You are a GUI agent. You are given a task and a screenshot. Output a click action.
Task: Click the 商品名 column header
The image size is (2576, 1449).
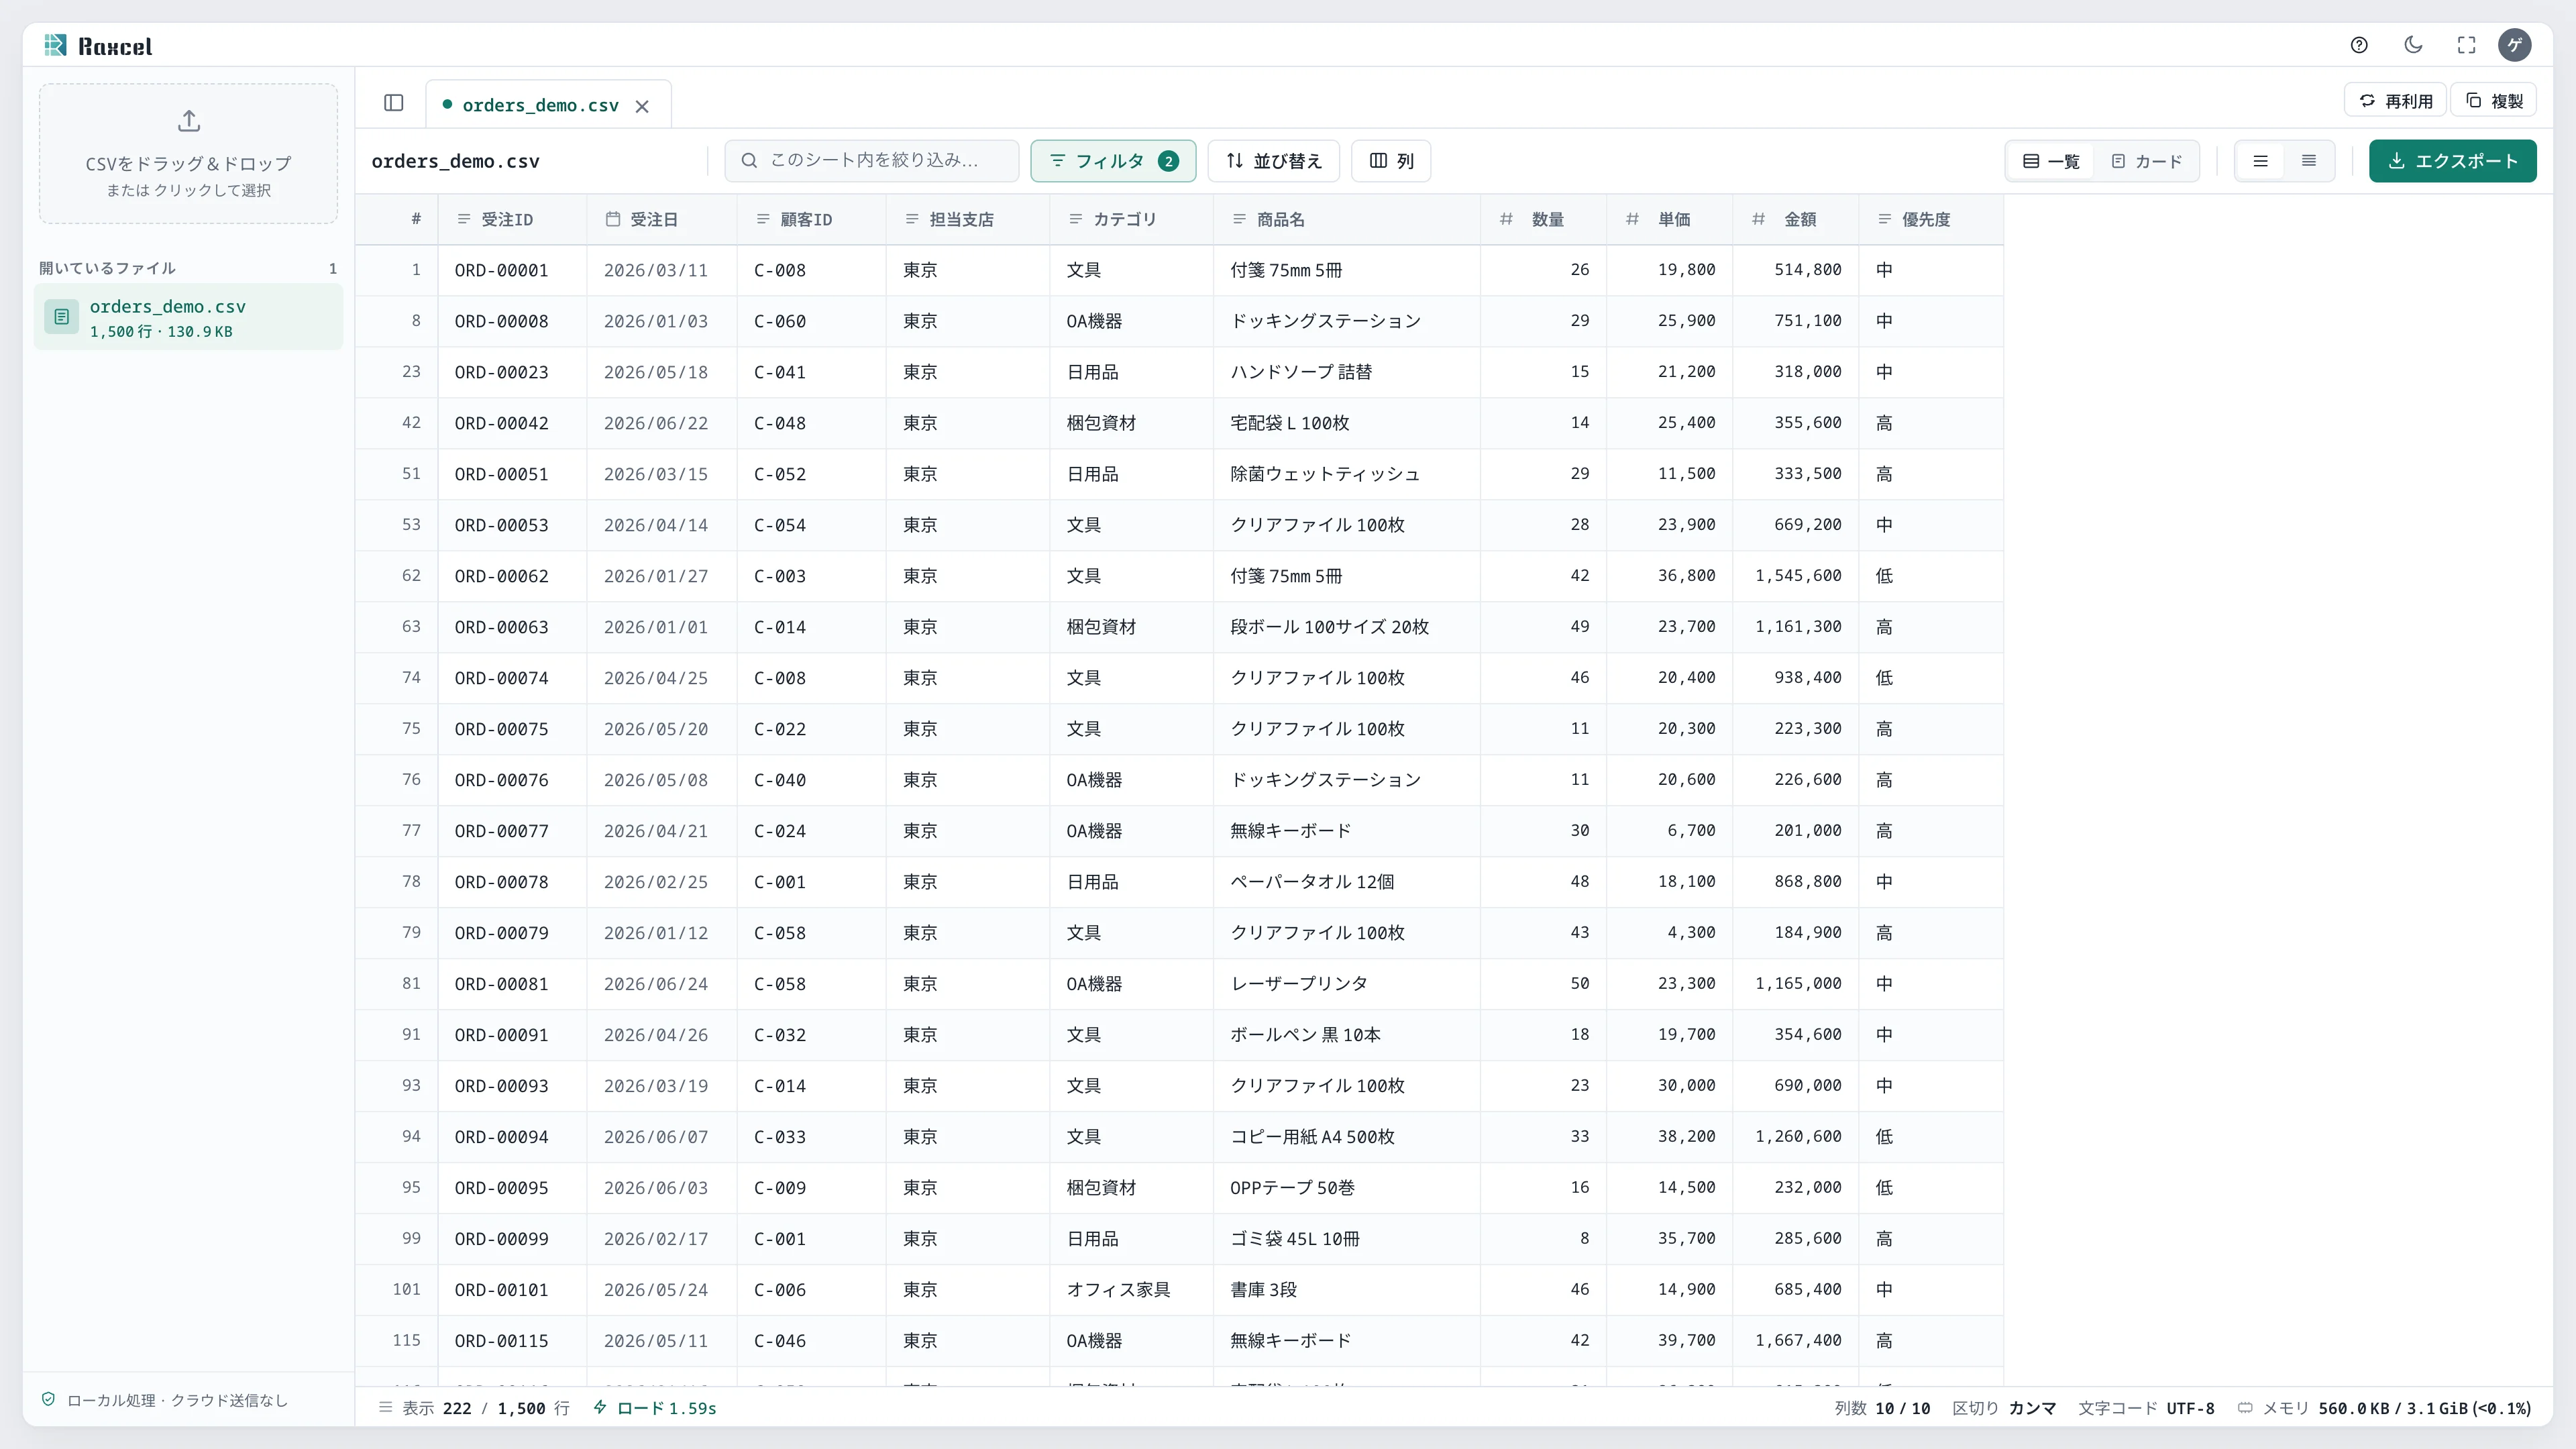click(1346, 219)
